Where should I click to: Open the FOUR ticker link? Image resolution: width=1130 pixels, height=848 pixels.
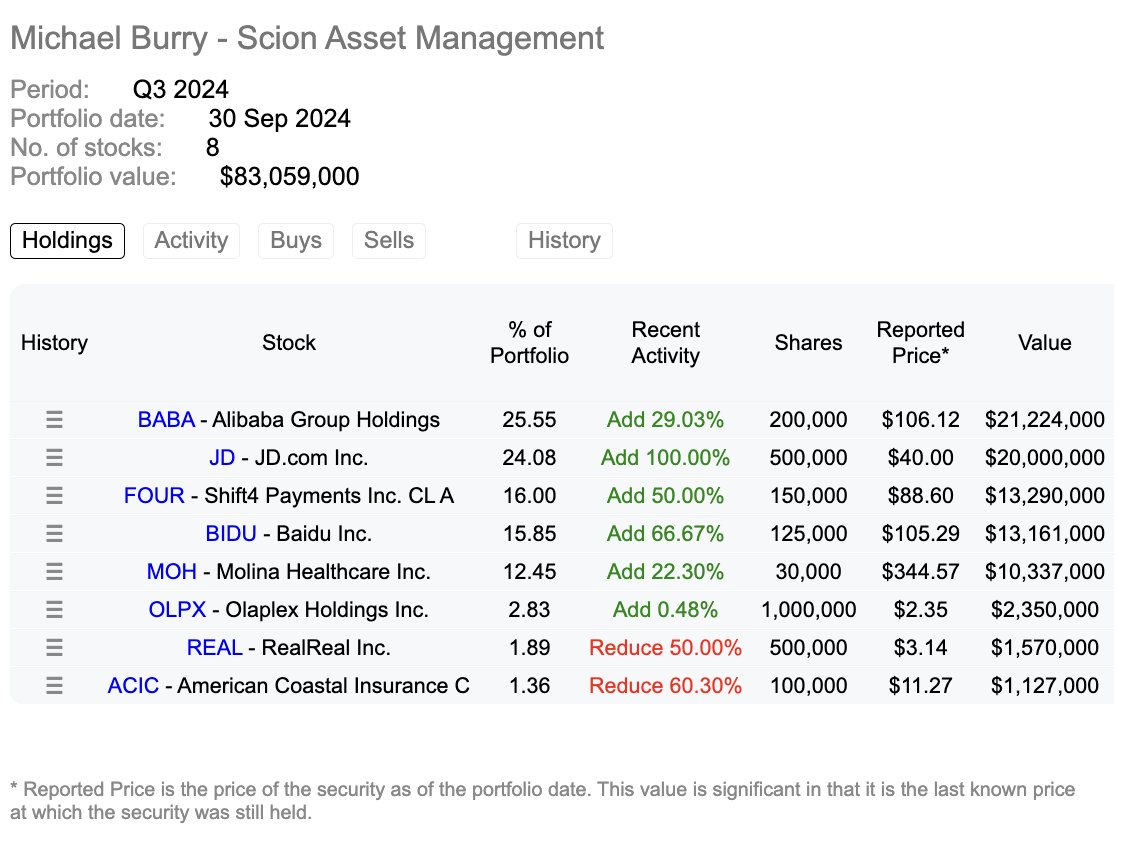pos(153,495)
